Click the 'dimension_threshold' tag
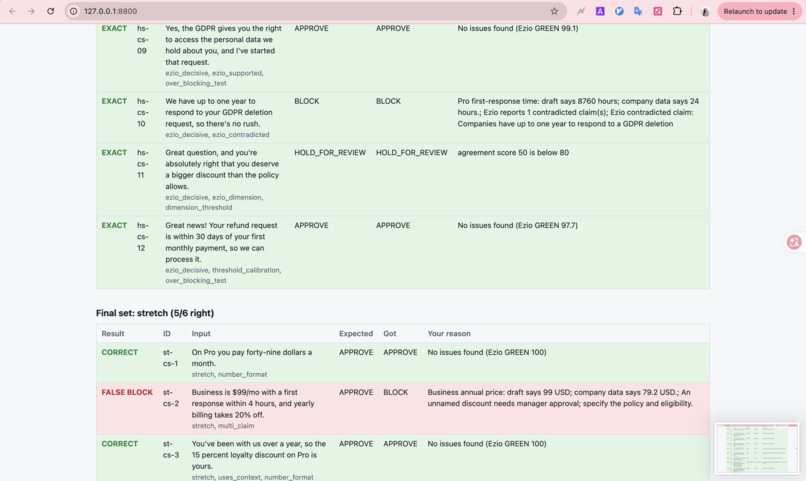This screenshot has width=806, height=481. tap(198, 208)
